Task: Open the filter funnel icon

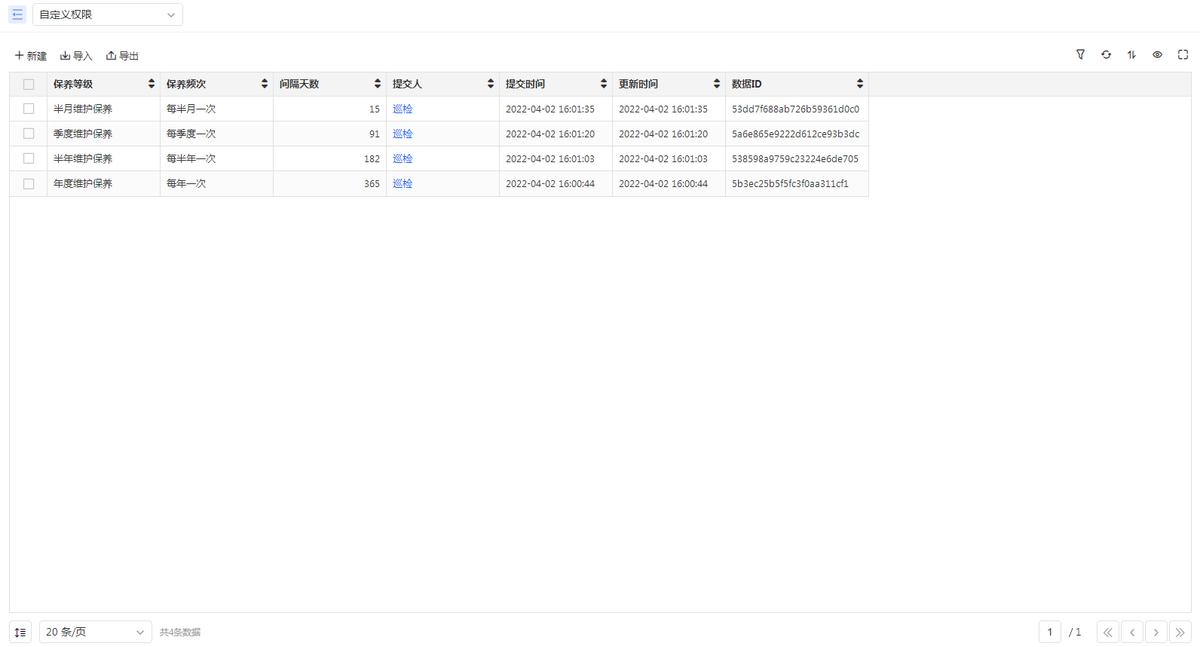Action: coord(1080,55)
